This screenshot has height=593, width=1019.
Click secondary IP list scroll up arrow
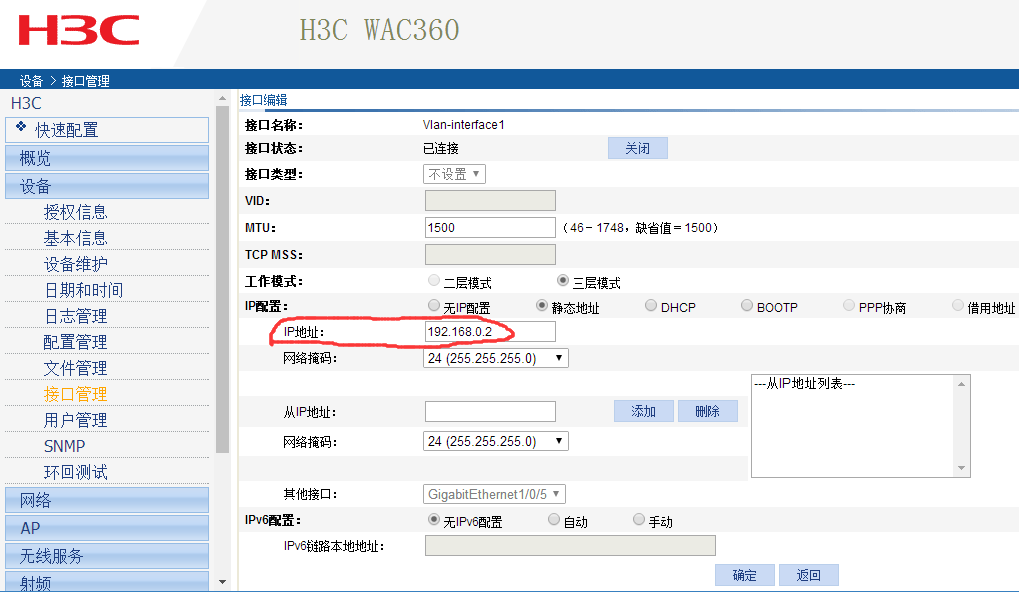(x=962, y=384)
